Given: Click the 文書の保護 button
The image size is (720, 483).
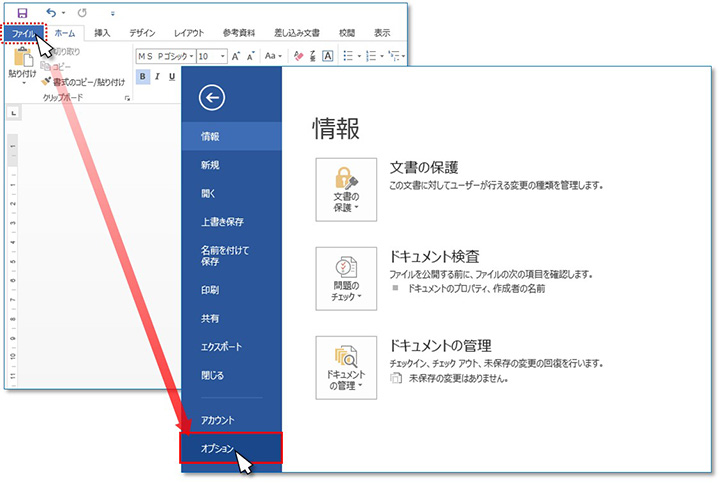Looking at the screenshot, I should click(x=346, y=190).
